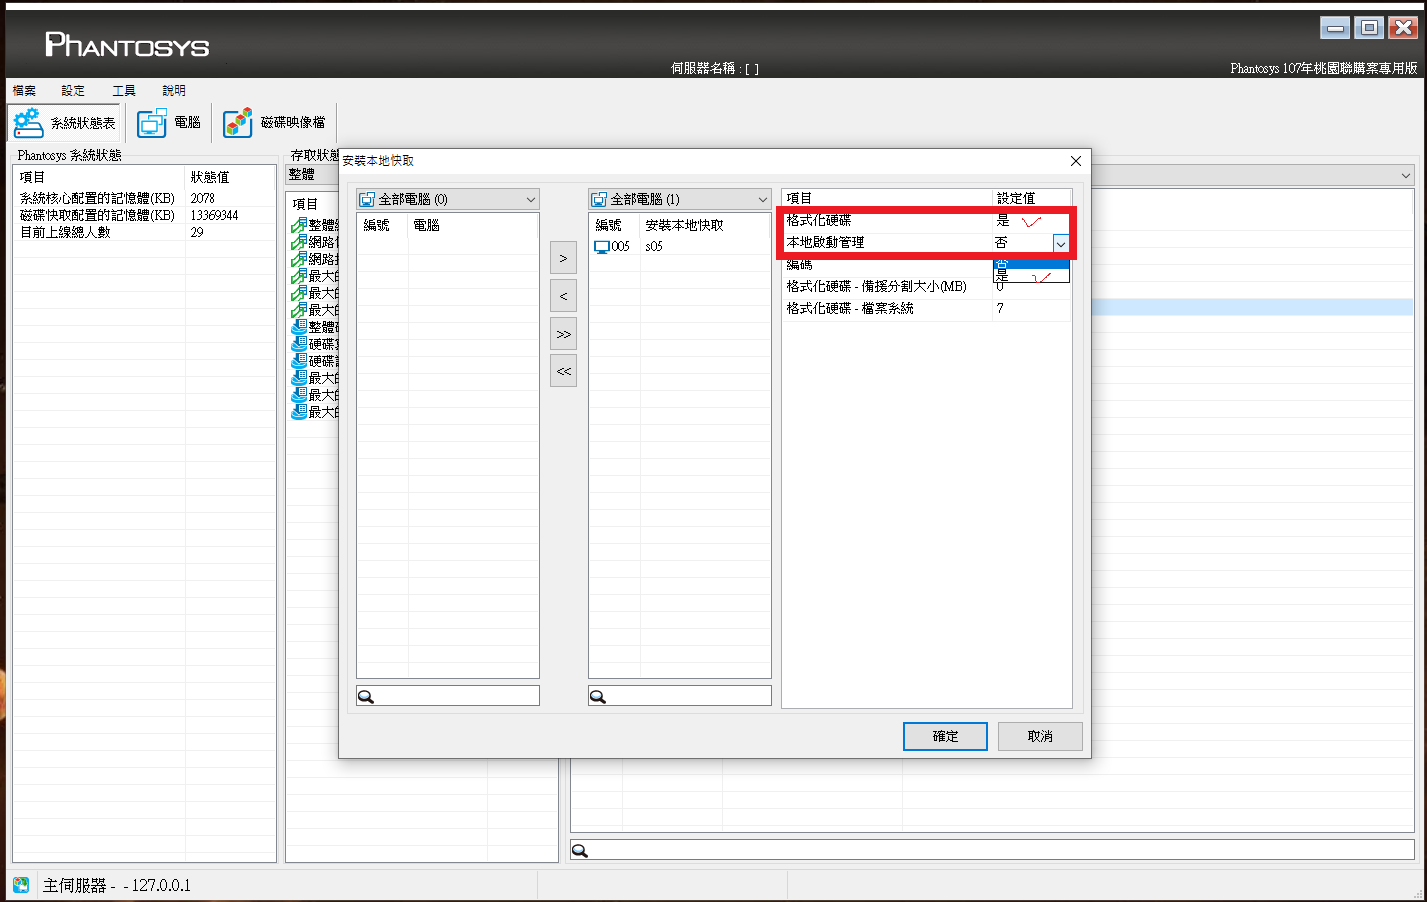The image size is (1427, 902).
Task: Click the computers icon in 全部電腦 (1) box
Action: click(599, 199)
